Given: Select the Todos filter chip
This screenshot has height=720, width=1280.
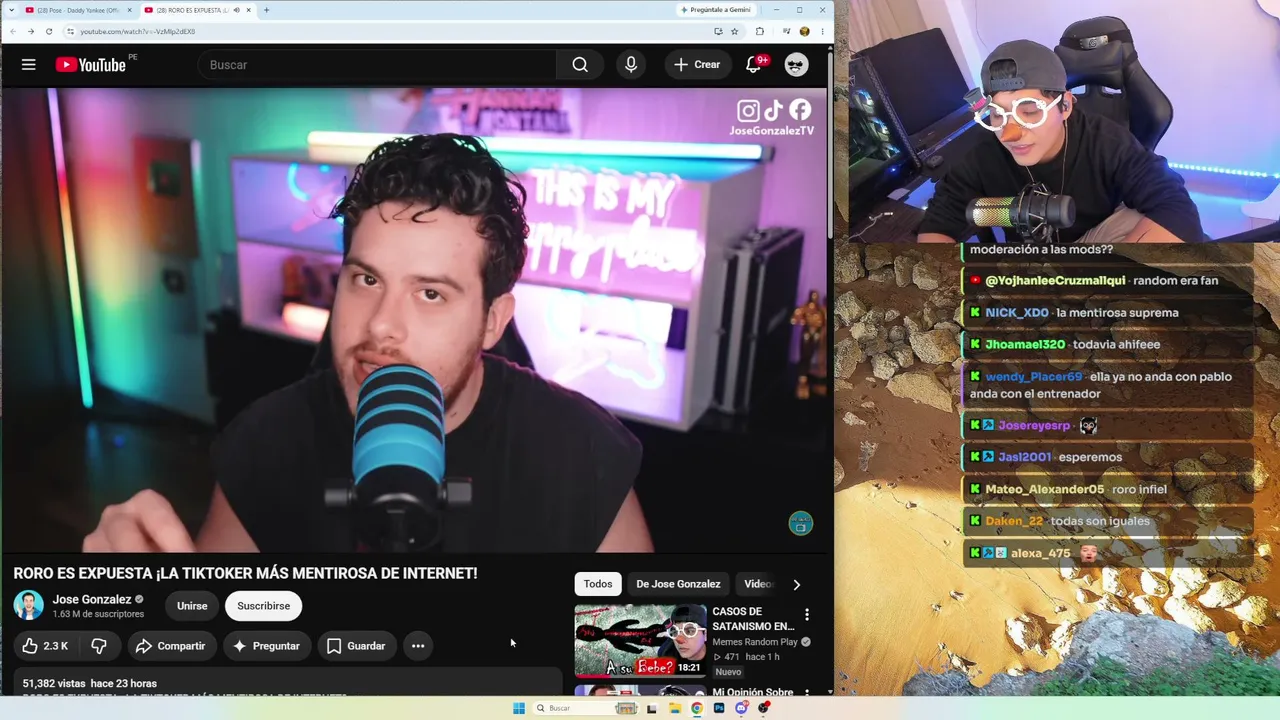Looking at the screenshot, I should [598, 584].
